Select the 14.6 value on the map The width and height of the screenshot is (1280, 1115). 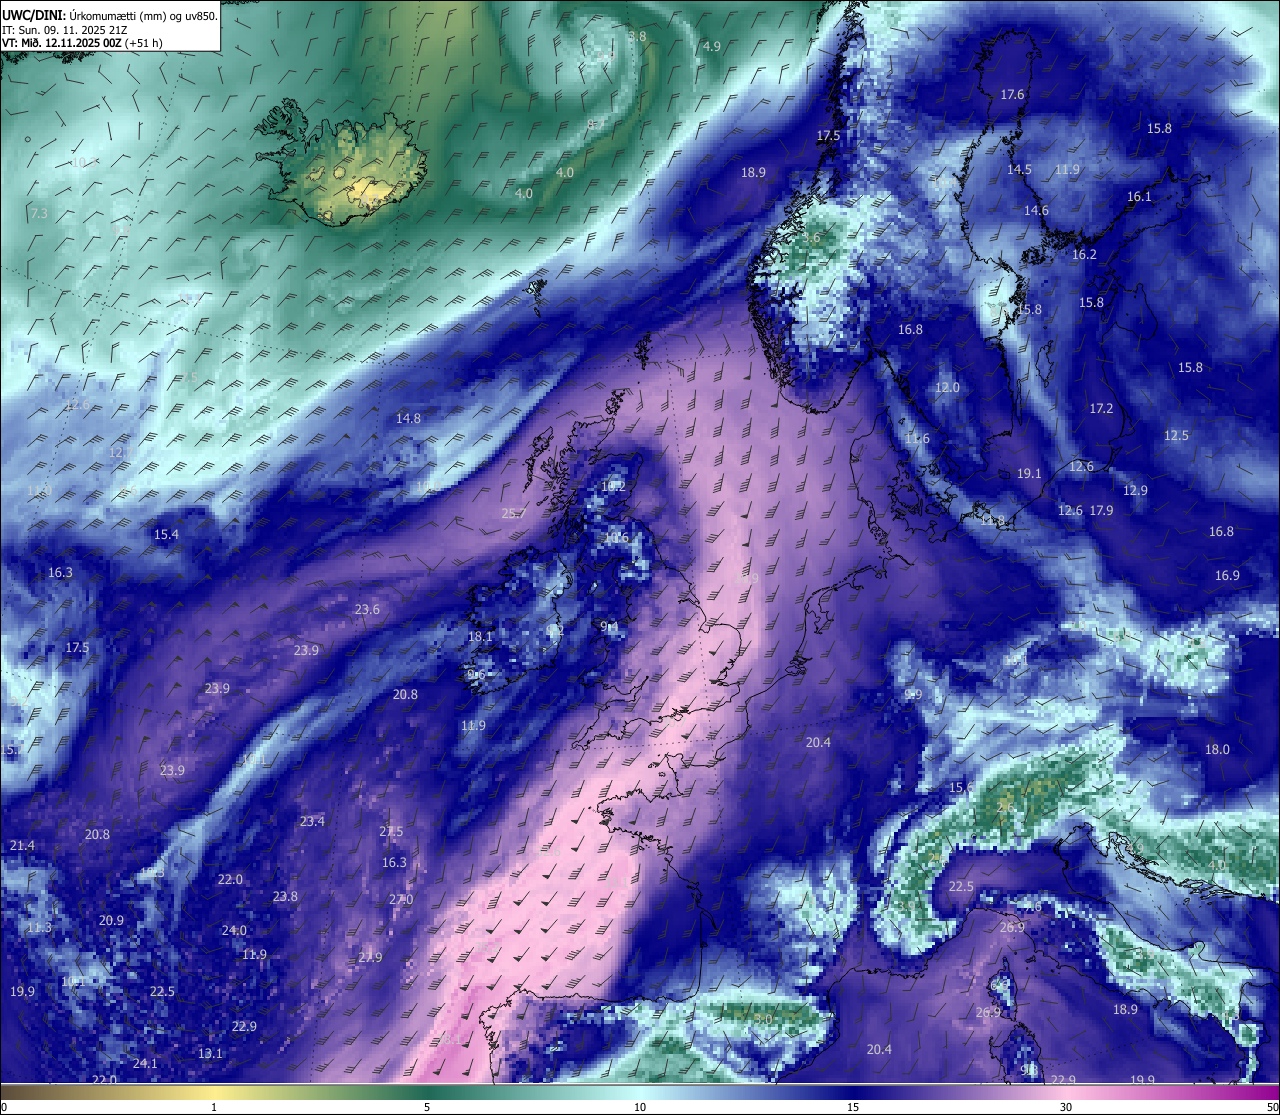pyautogui.click(x=1036, y=211)
